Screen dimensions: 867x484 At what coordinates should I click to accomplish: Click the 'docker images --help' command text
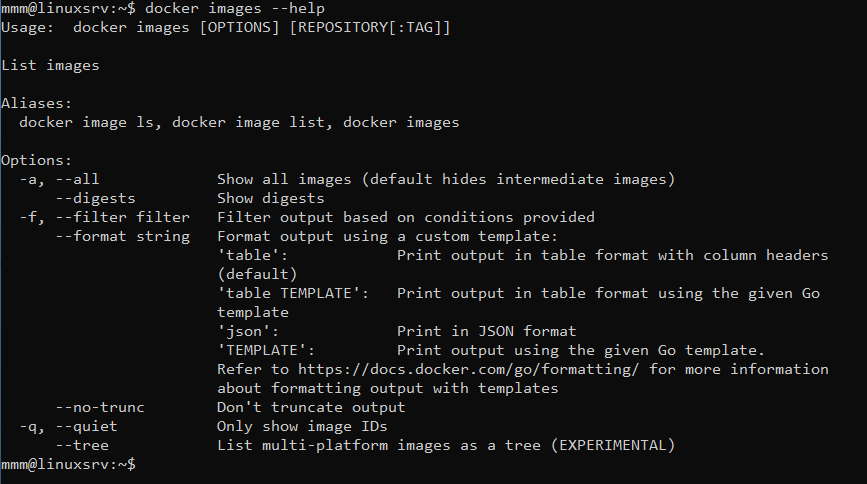[x=234, y=9]
